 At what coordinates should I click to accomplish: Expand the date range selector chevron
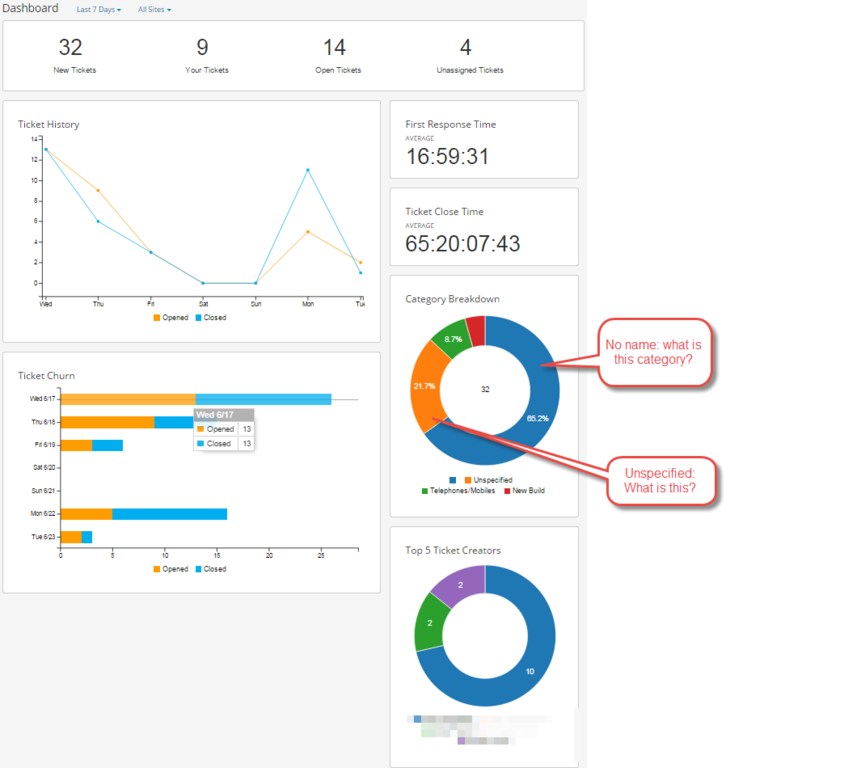[x=119, y=9]
